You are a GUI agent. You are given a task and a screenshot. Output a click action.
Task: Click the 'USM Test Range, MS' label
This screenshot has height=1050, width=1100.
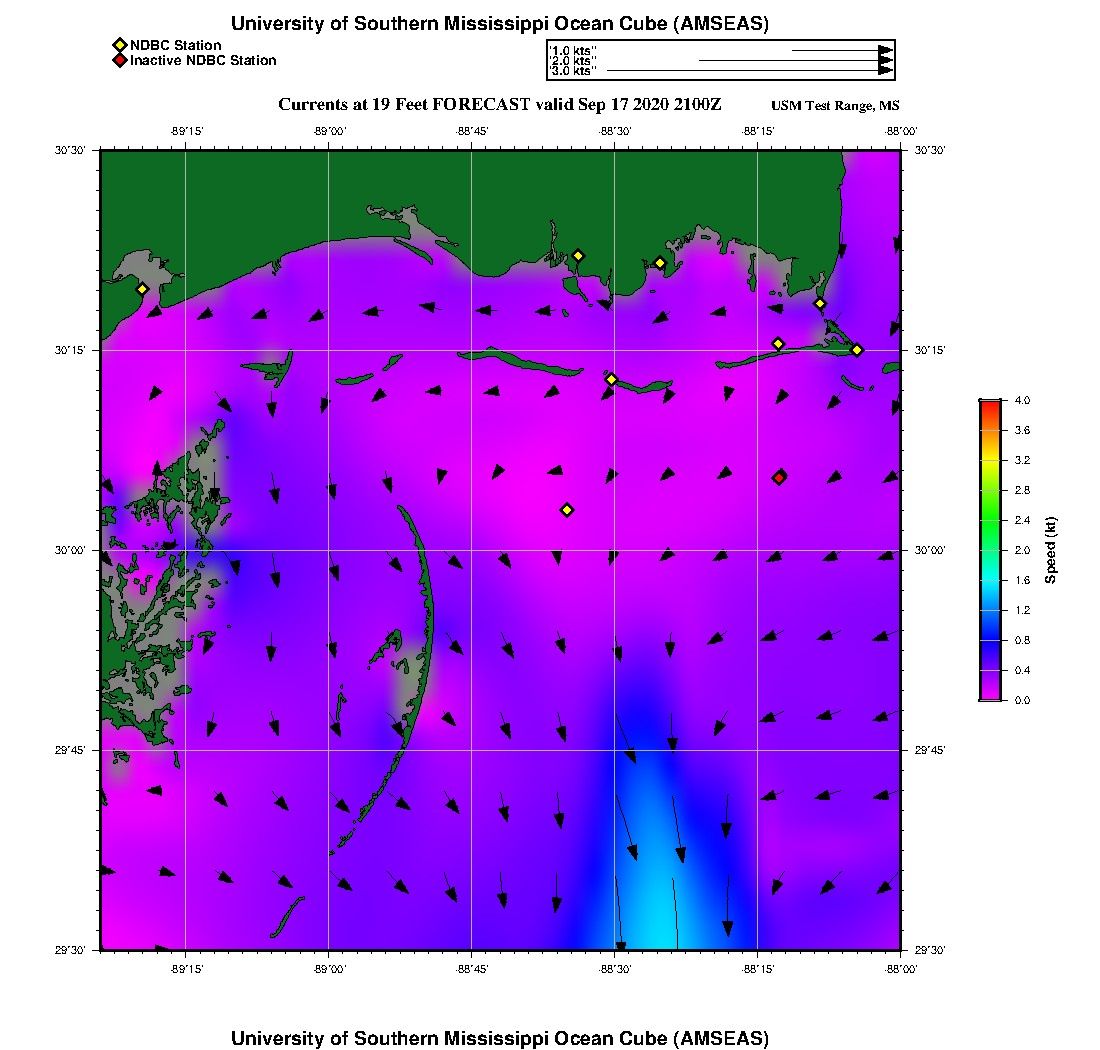click(835, 106)
